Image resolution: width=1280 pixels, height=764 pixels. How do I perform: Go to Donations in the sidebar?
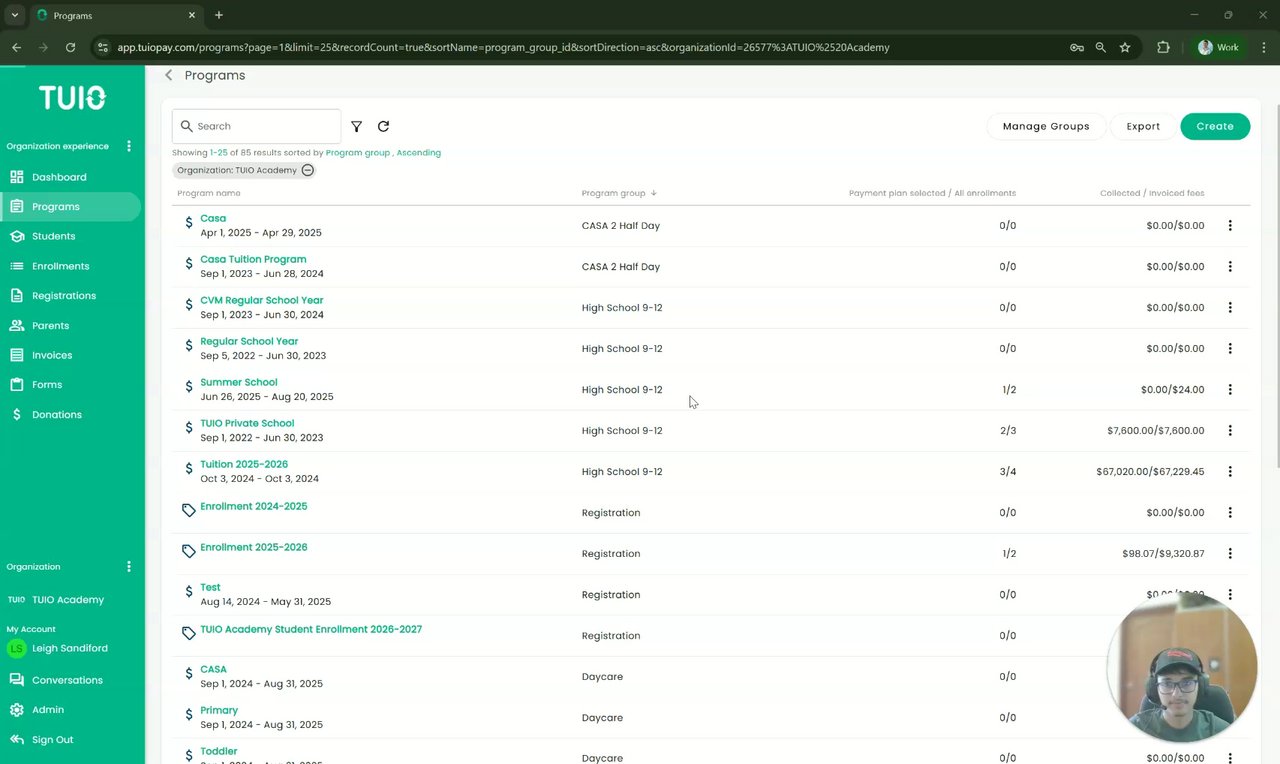coord(57,415)
